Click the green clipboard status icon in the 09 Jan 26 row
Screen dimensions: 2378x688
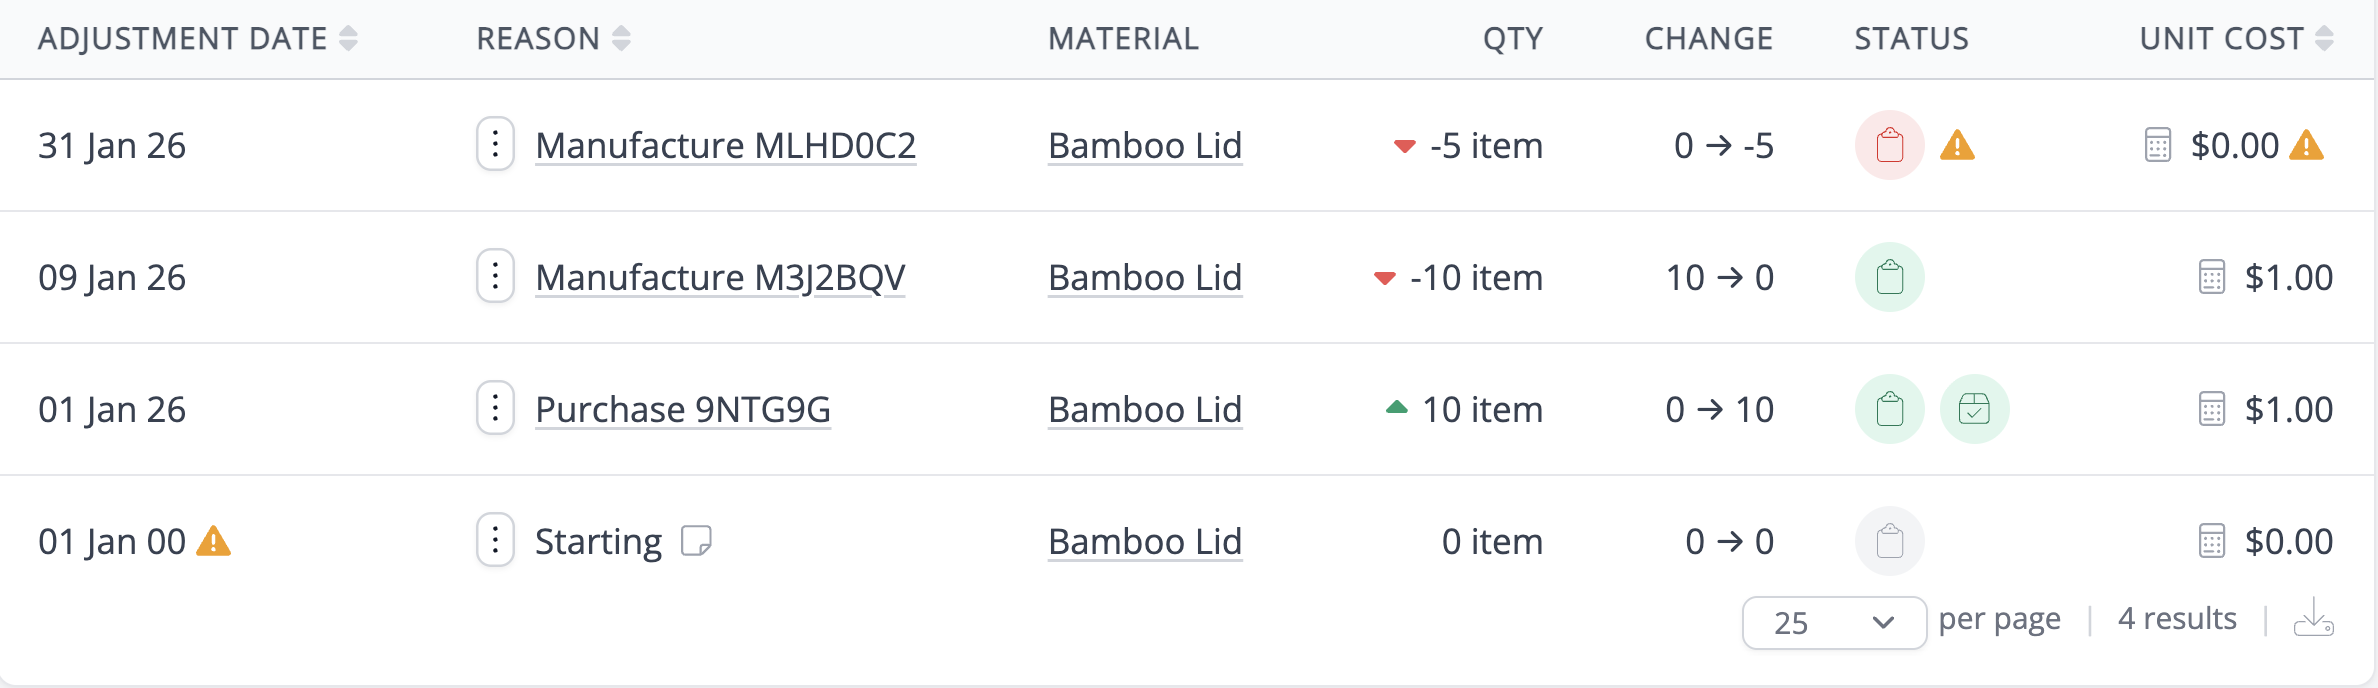coord(1889,277)
